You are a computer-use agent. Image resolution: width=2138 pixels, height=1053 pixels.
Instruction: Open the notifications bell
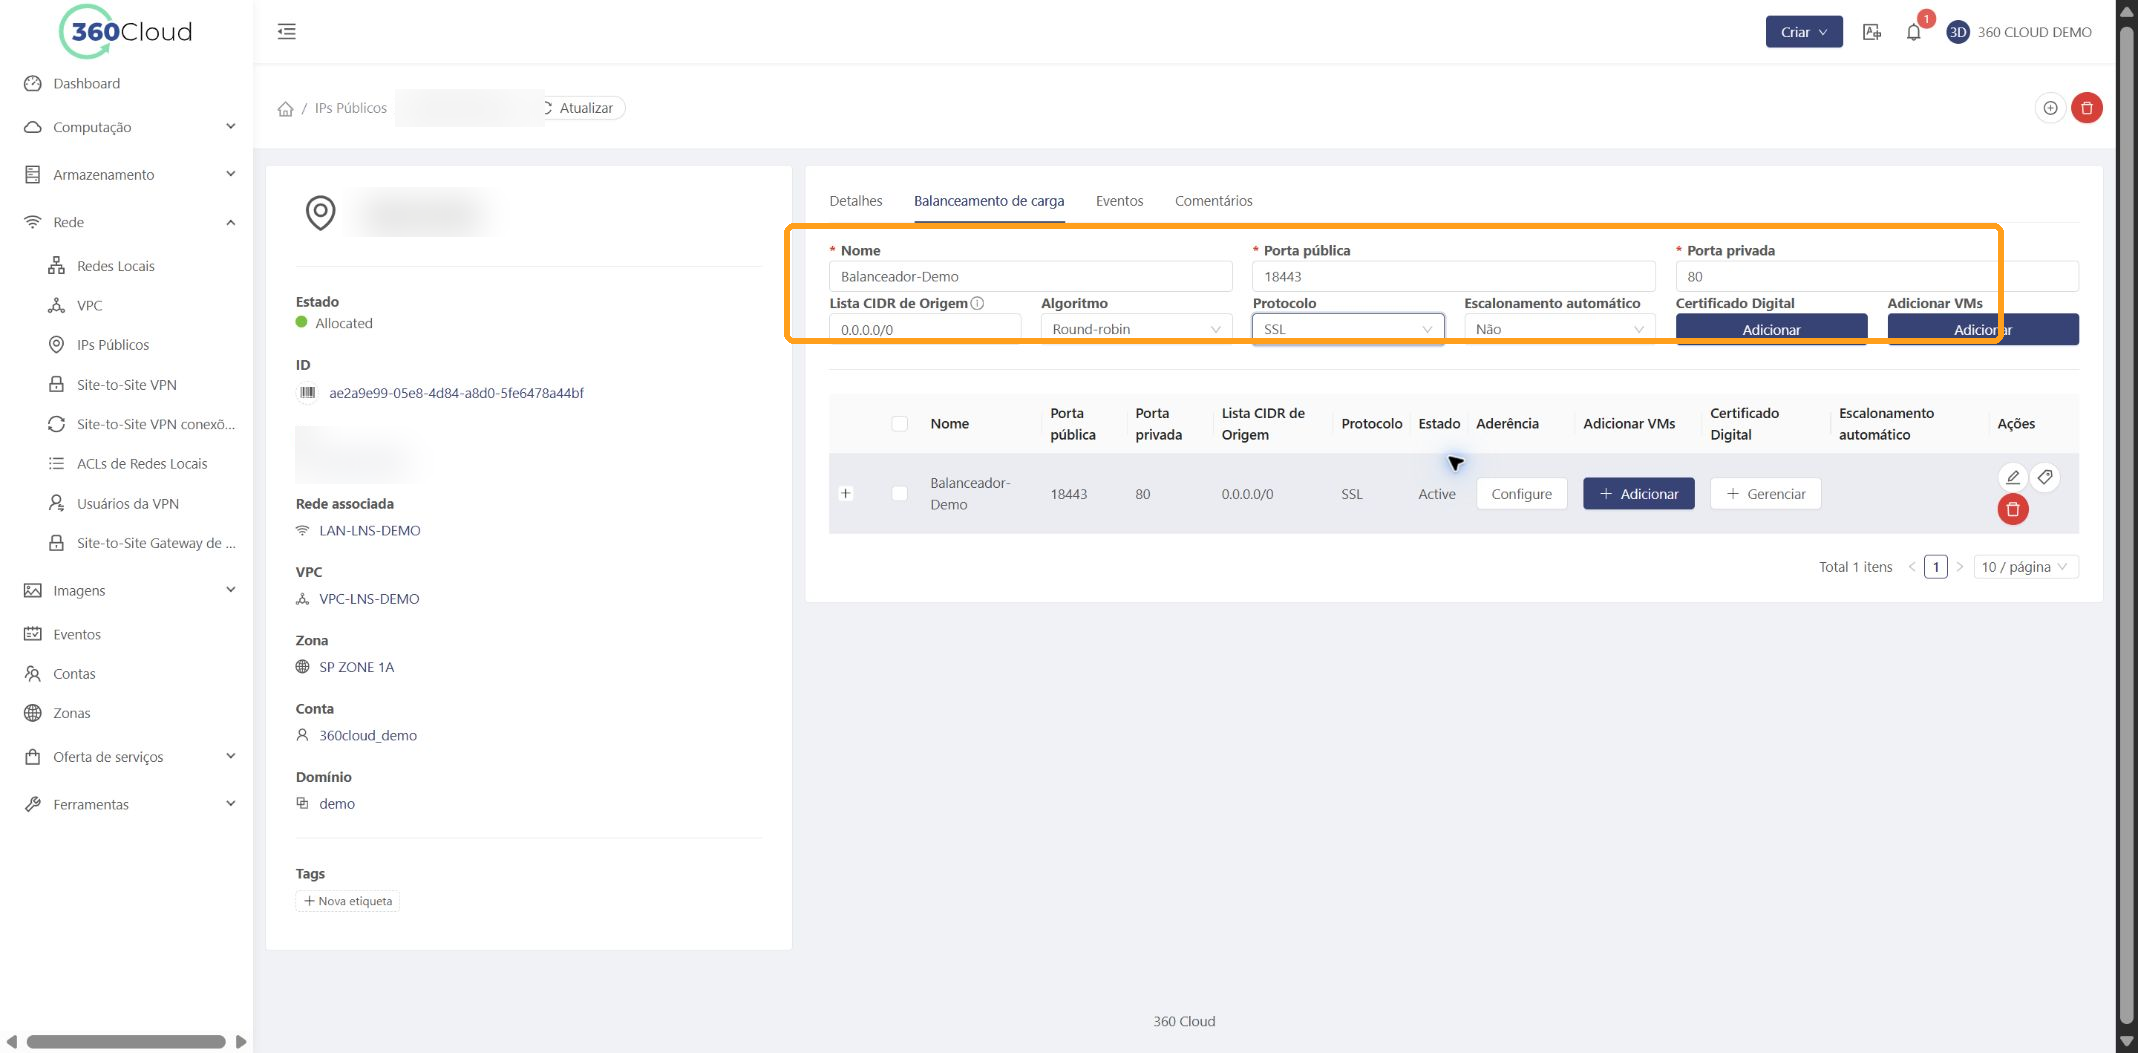pos(1913,32)
